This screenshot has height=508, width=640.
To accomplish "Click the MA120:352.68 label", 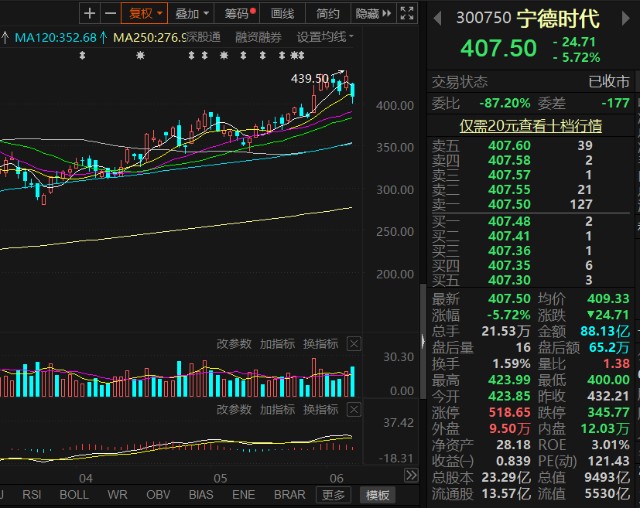I will 56,38.
